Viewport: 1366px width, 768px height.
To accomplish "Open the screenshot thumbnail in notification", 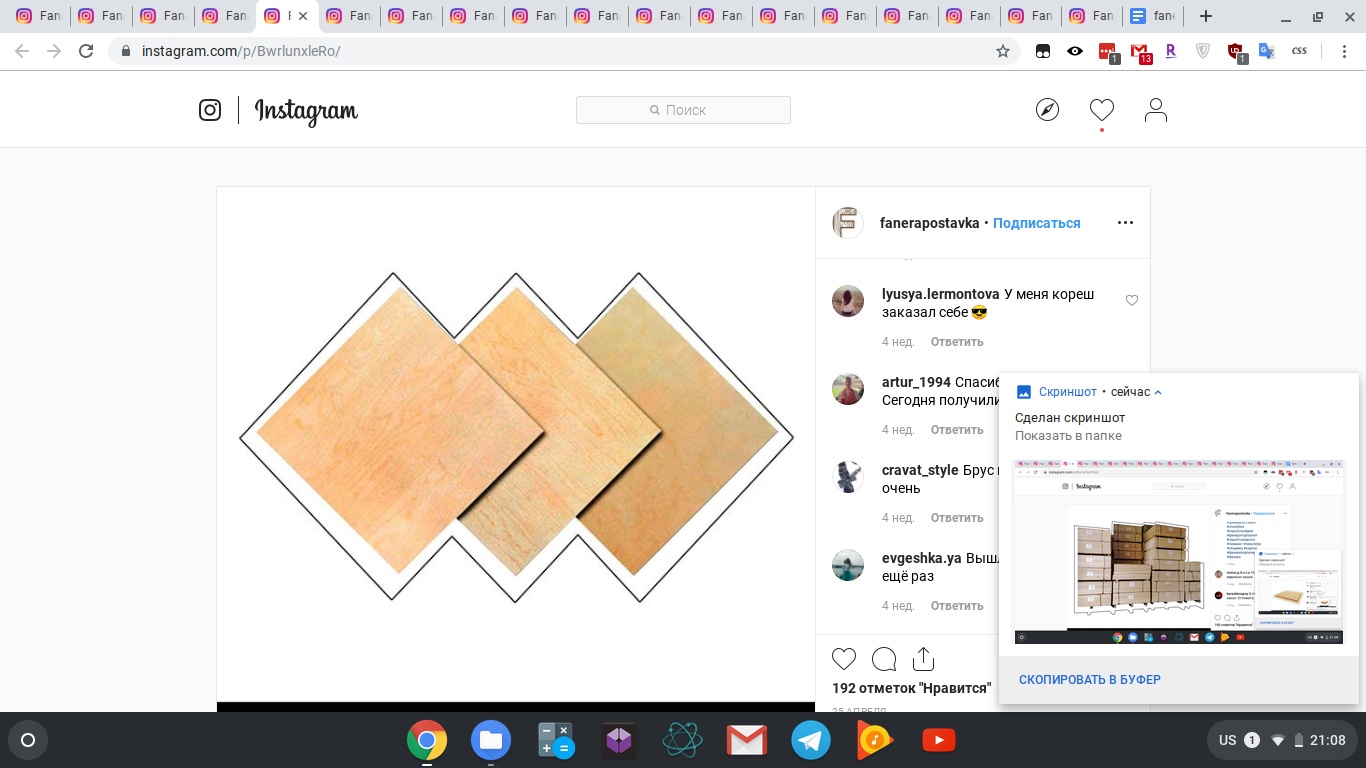I will click(x=1178, y=552).
